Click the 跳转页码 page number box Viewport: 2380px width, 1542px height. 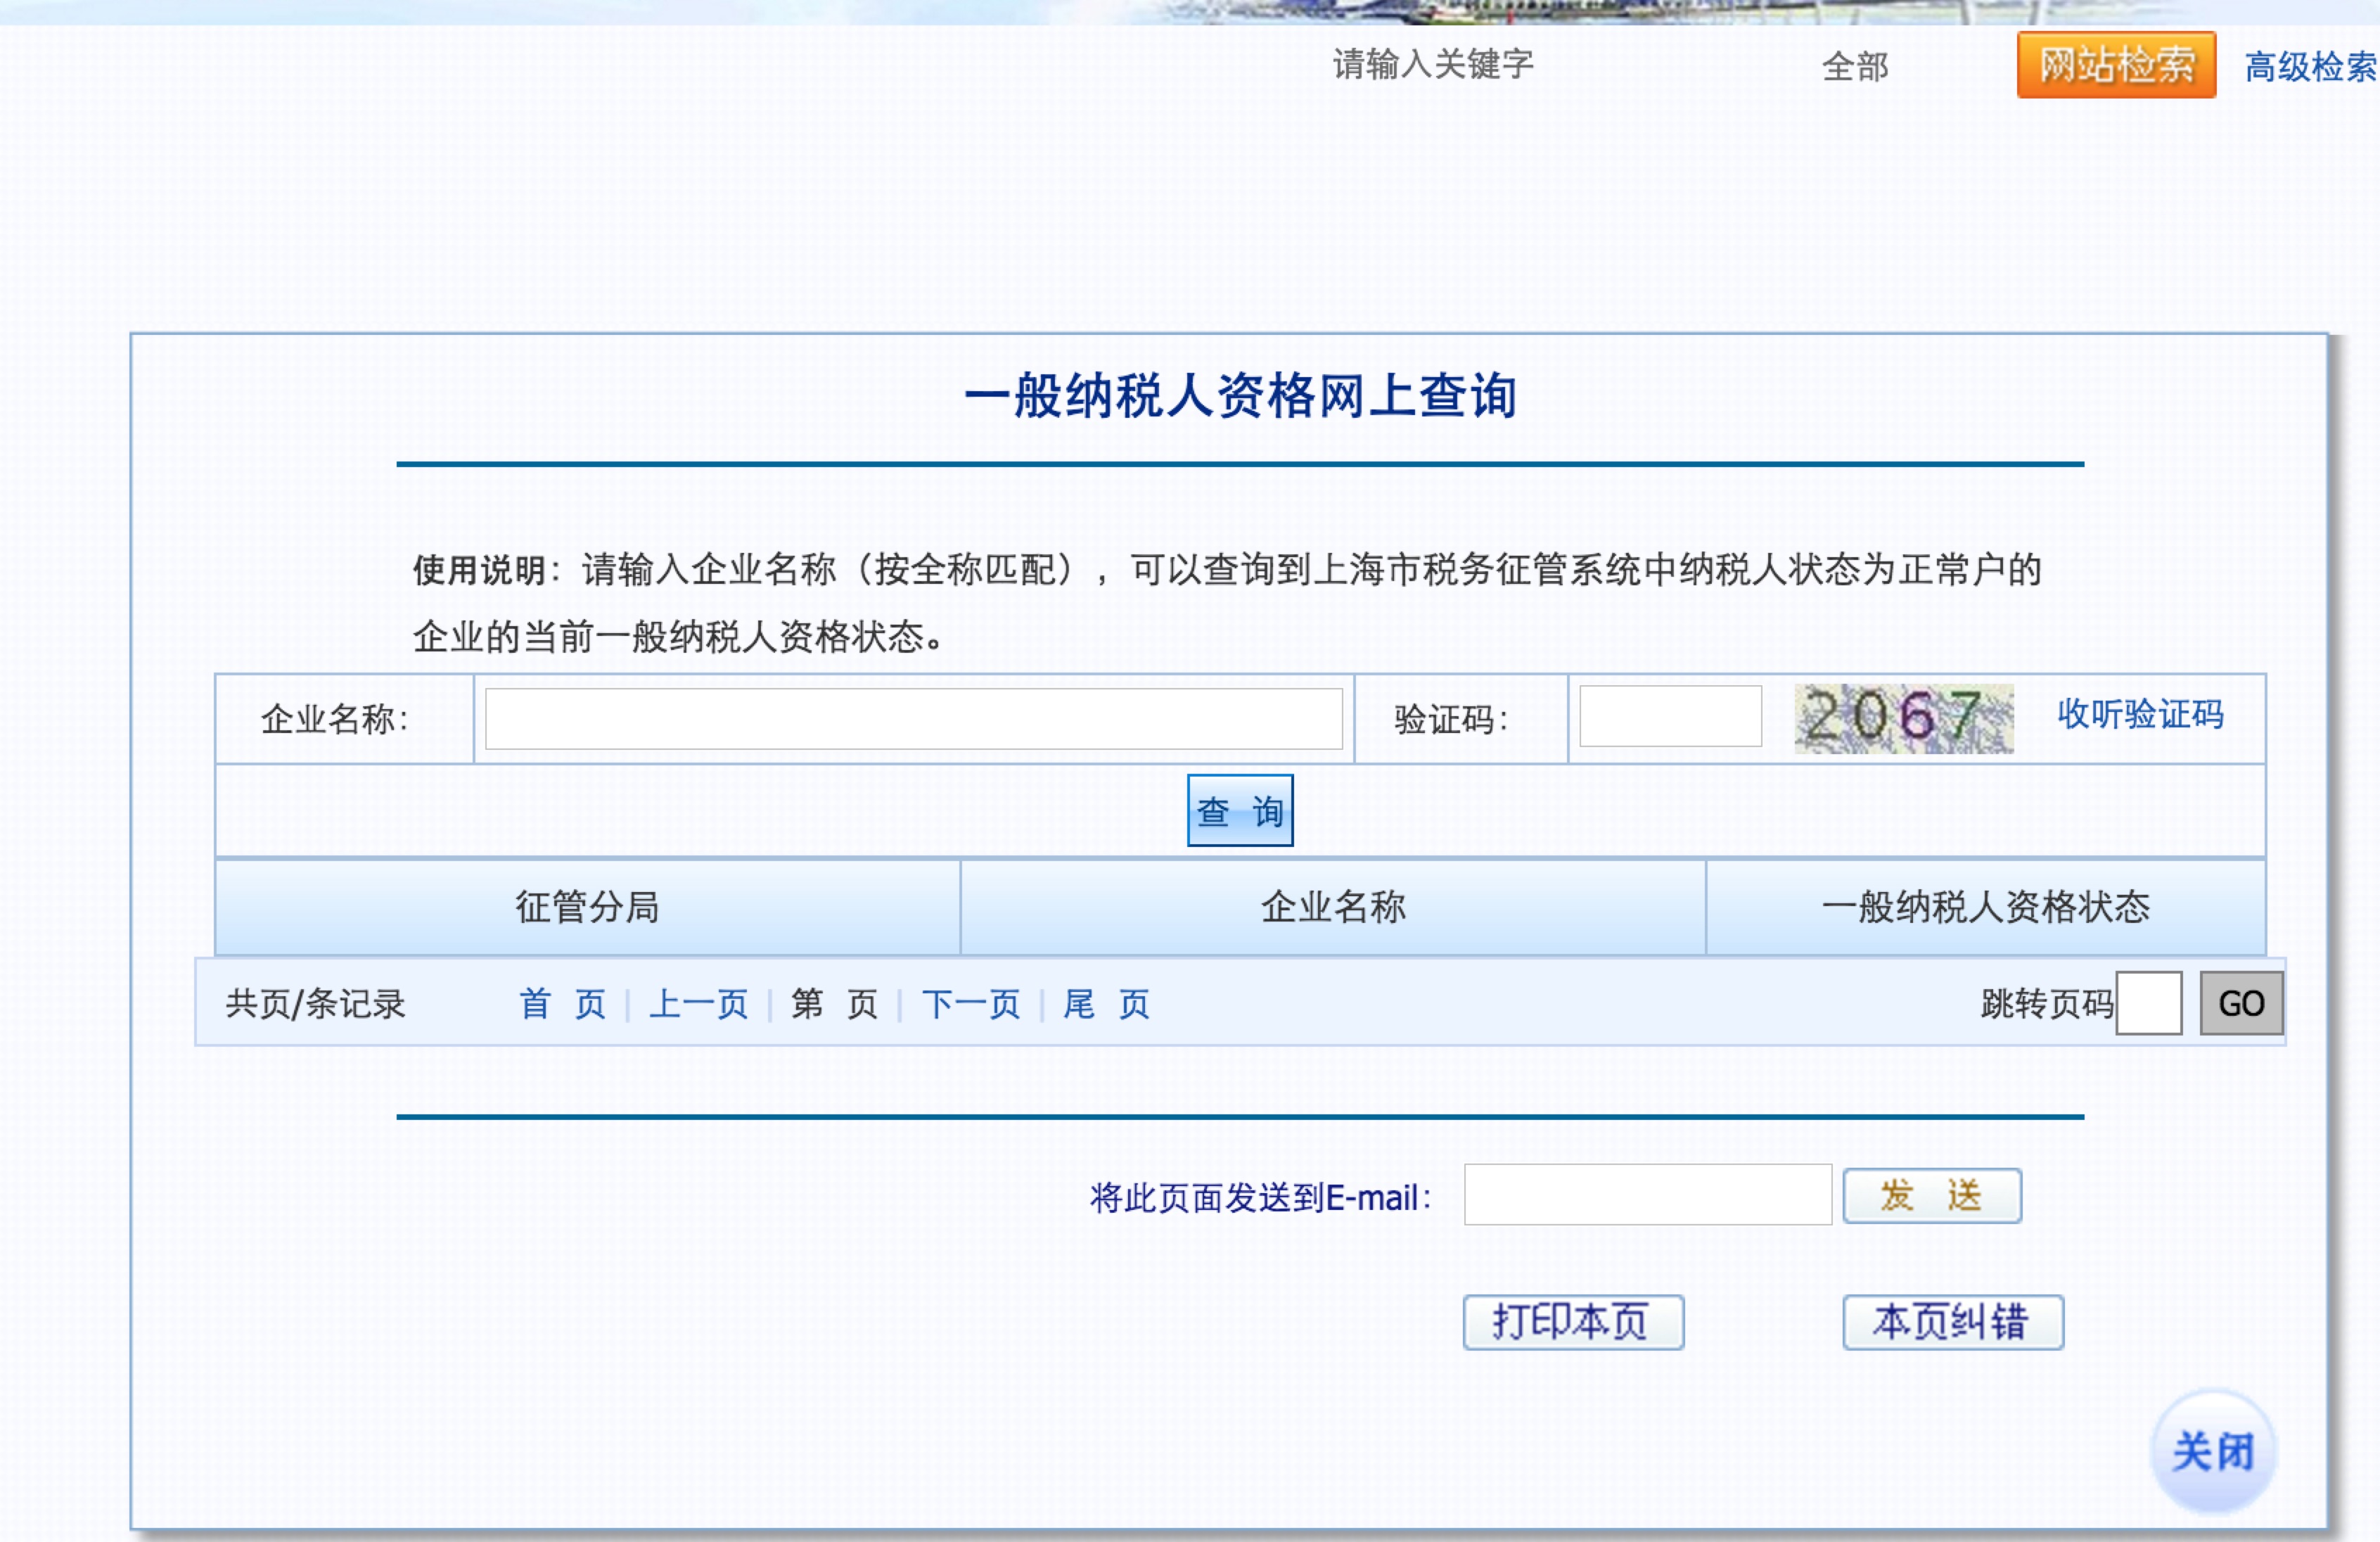point(2148,1003)
